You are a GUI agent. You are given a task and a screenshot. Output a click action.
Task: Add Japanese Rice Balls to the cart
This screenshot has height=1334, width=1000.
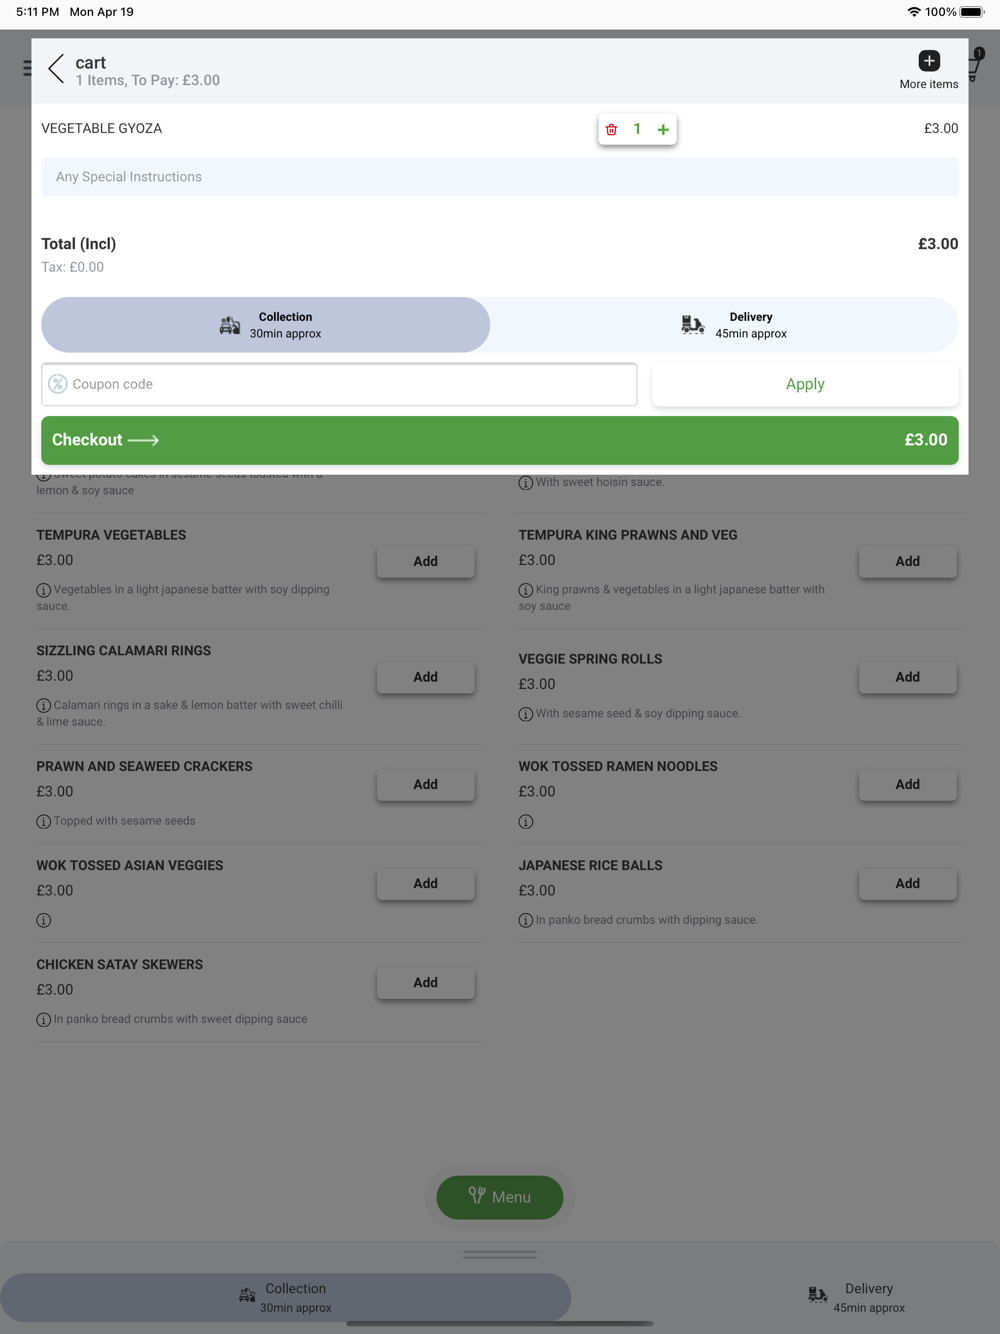coord(908,883)
